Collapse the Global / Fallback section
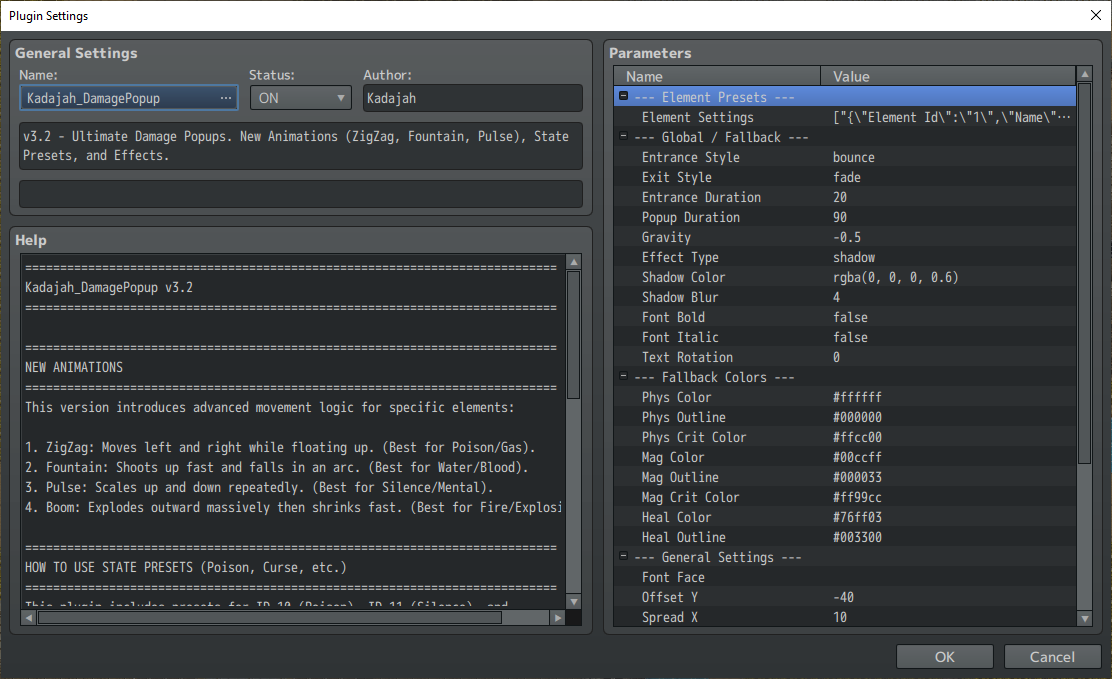Image resolution: width=1112 pixels, height=679 pixels. (x=623, y=136)
